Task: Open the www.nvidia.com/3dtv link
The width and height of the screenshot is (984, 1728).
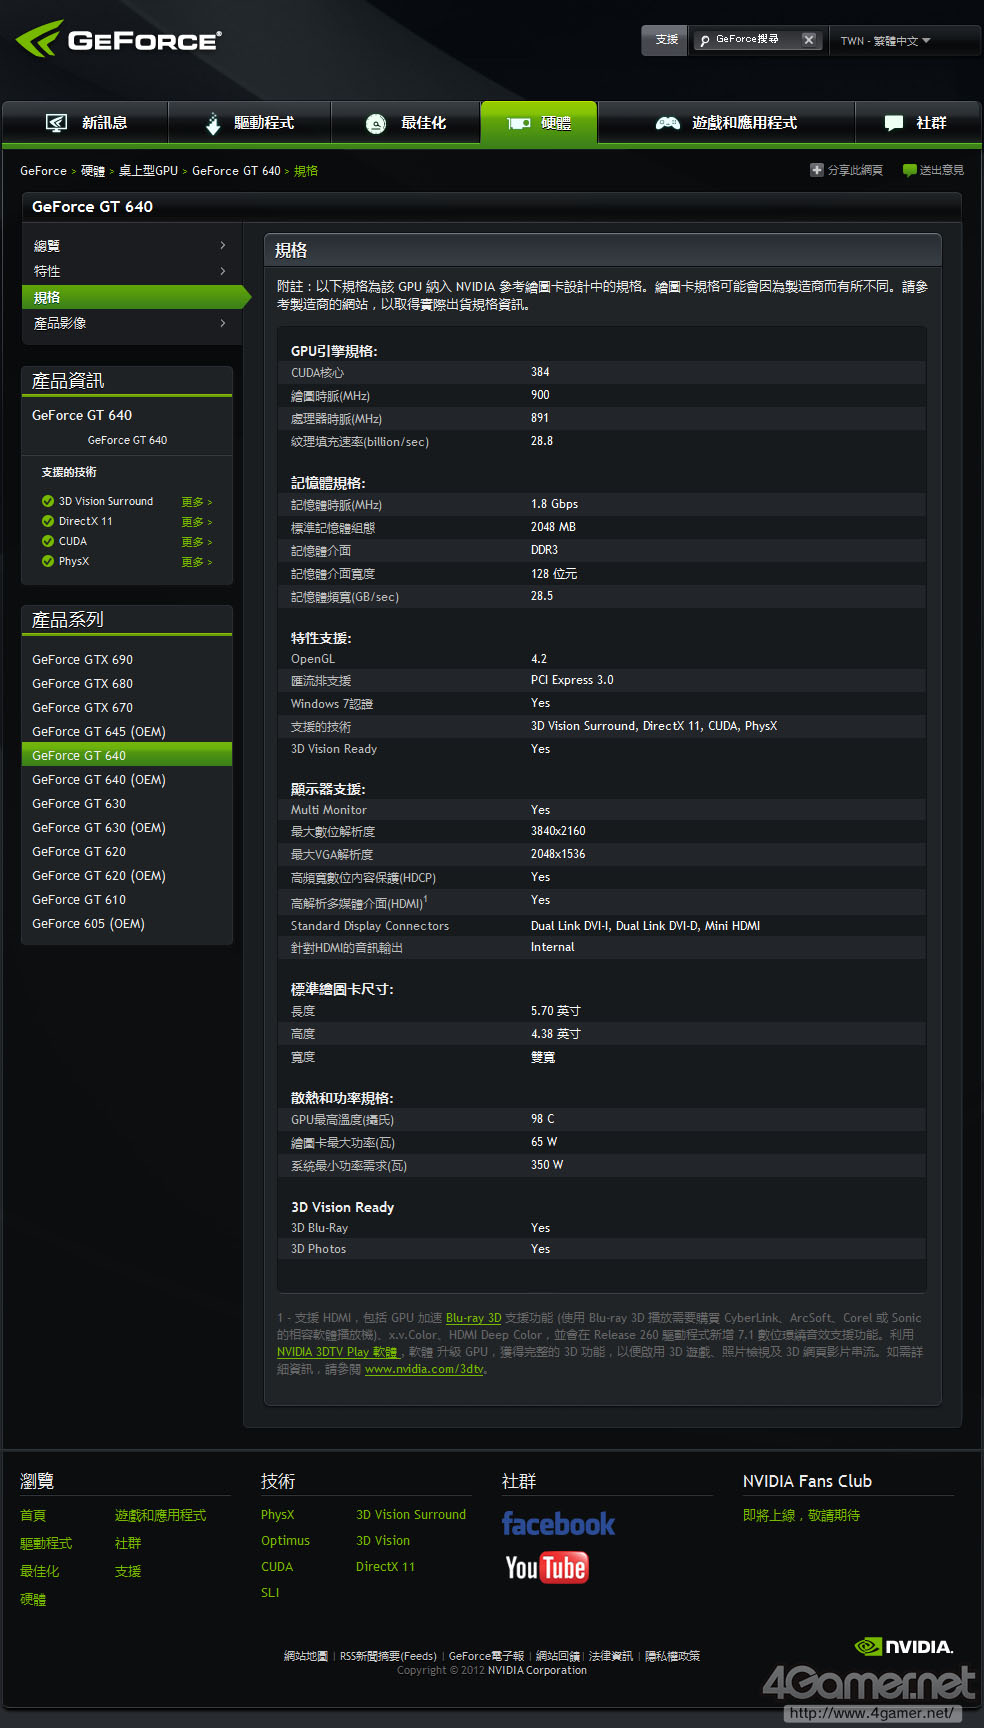Action: point(424,1369)
